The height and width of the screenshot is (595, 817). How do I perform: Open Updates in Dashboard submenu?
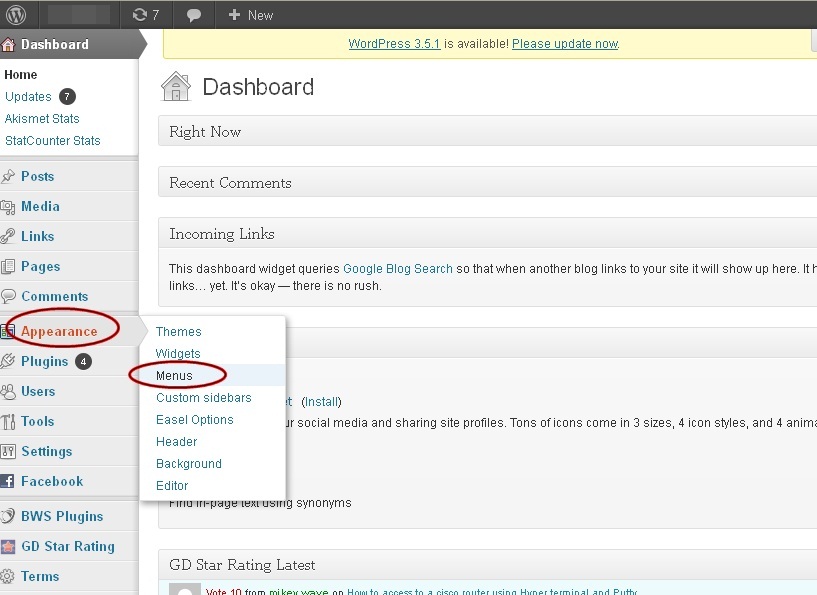28,96
